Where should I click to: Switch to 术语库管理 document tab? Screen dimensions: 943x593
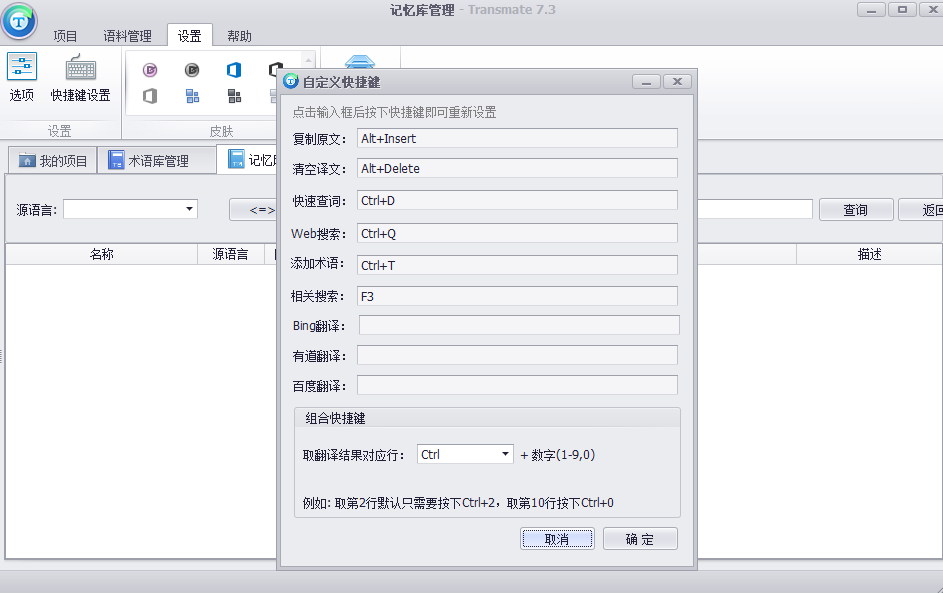(156, 161)
